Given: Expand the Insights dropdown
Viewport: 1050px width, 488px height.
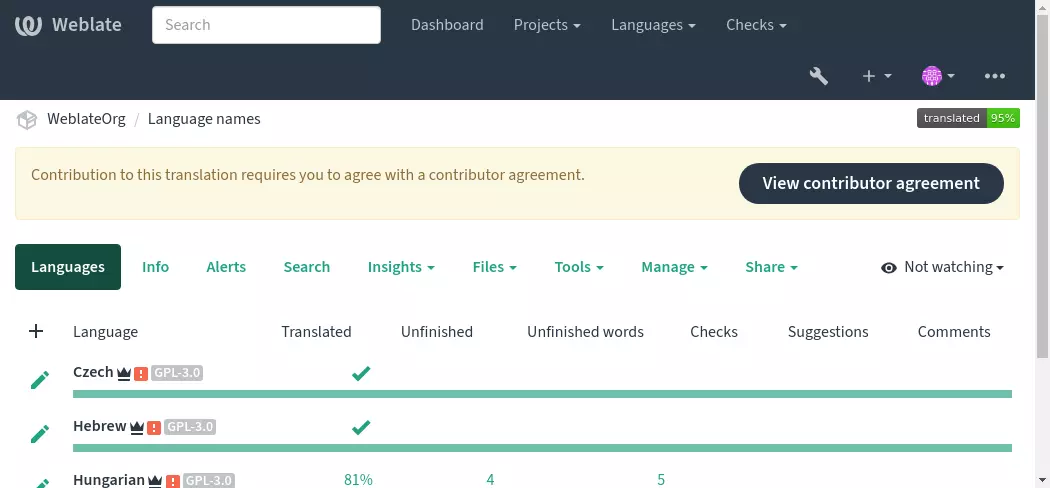Looking at the screenshot, I should pyautogui.click(x=401, y=267).
